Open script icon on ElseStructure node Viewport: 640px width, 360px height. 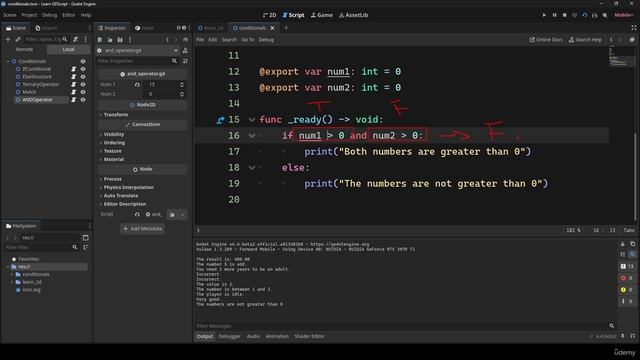click(x=74, y=76)
